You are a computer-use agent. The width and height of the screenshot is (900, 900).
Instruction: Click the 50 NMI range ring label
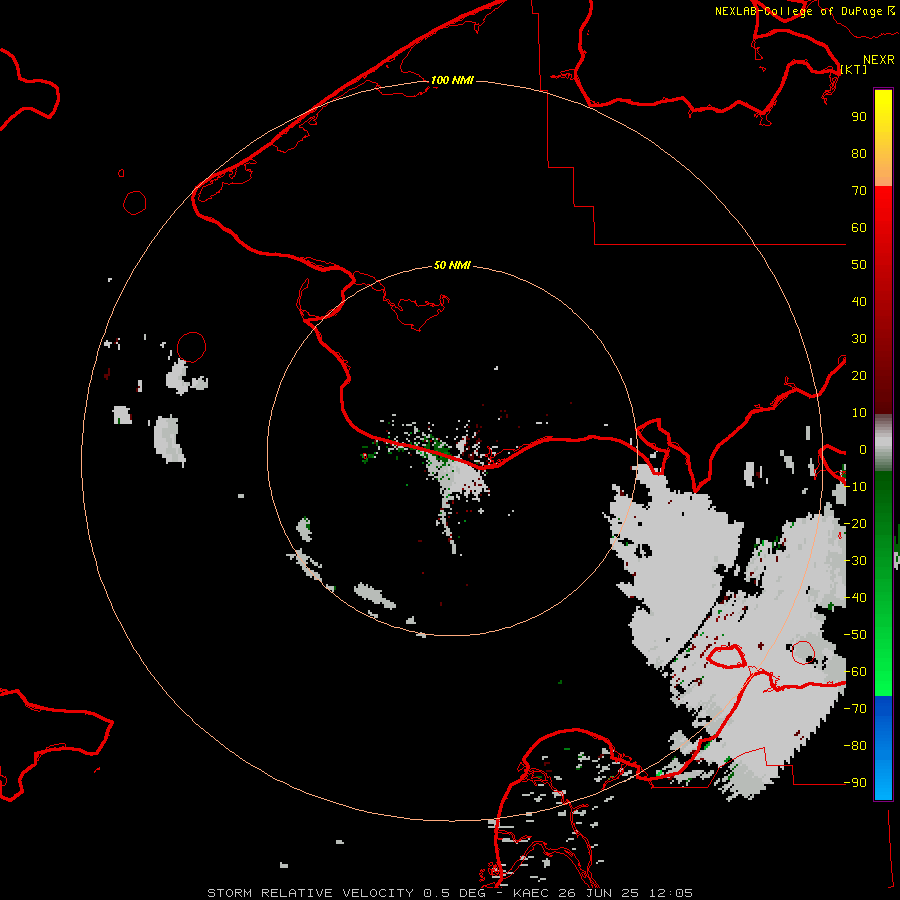452,265
